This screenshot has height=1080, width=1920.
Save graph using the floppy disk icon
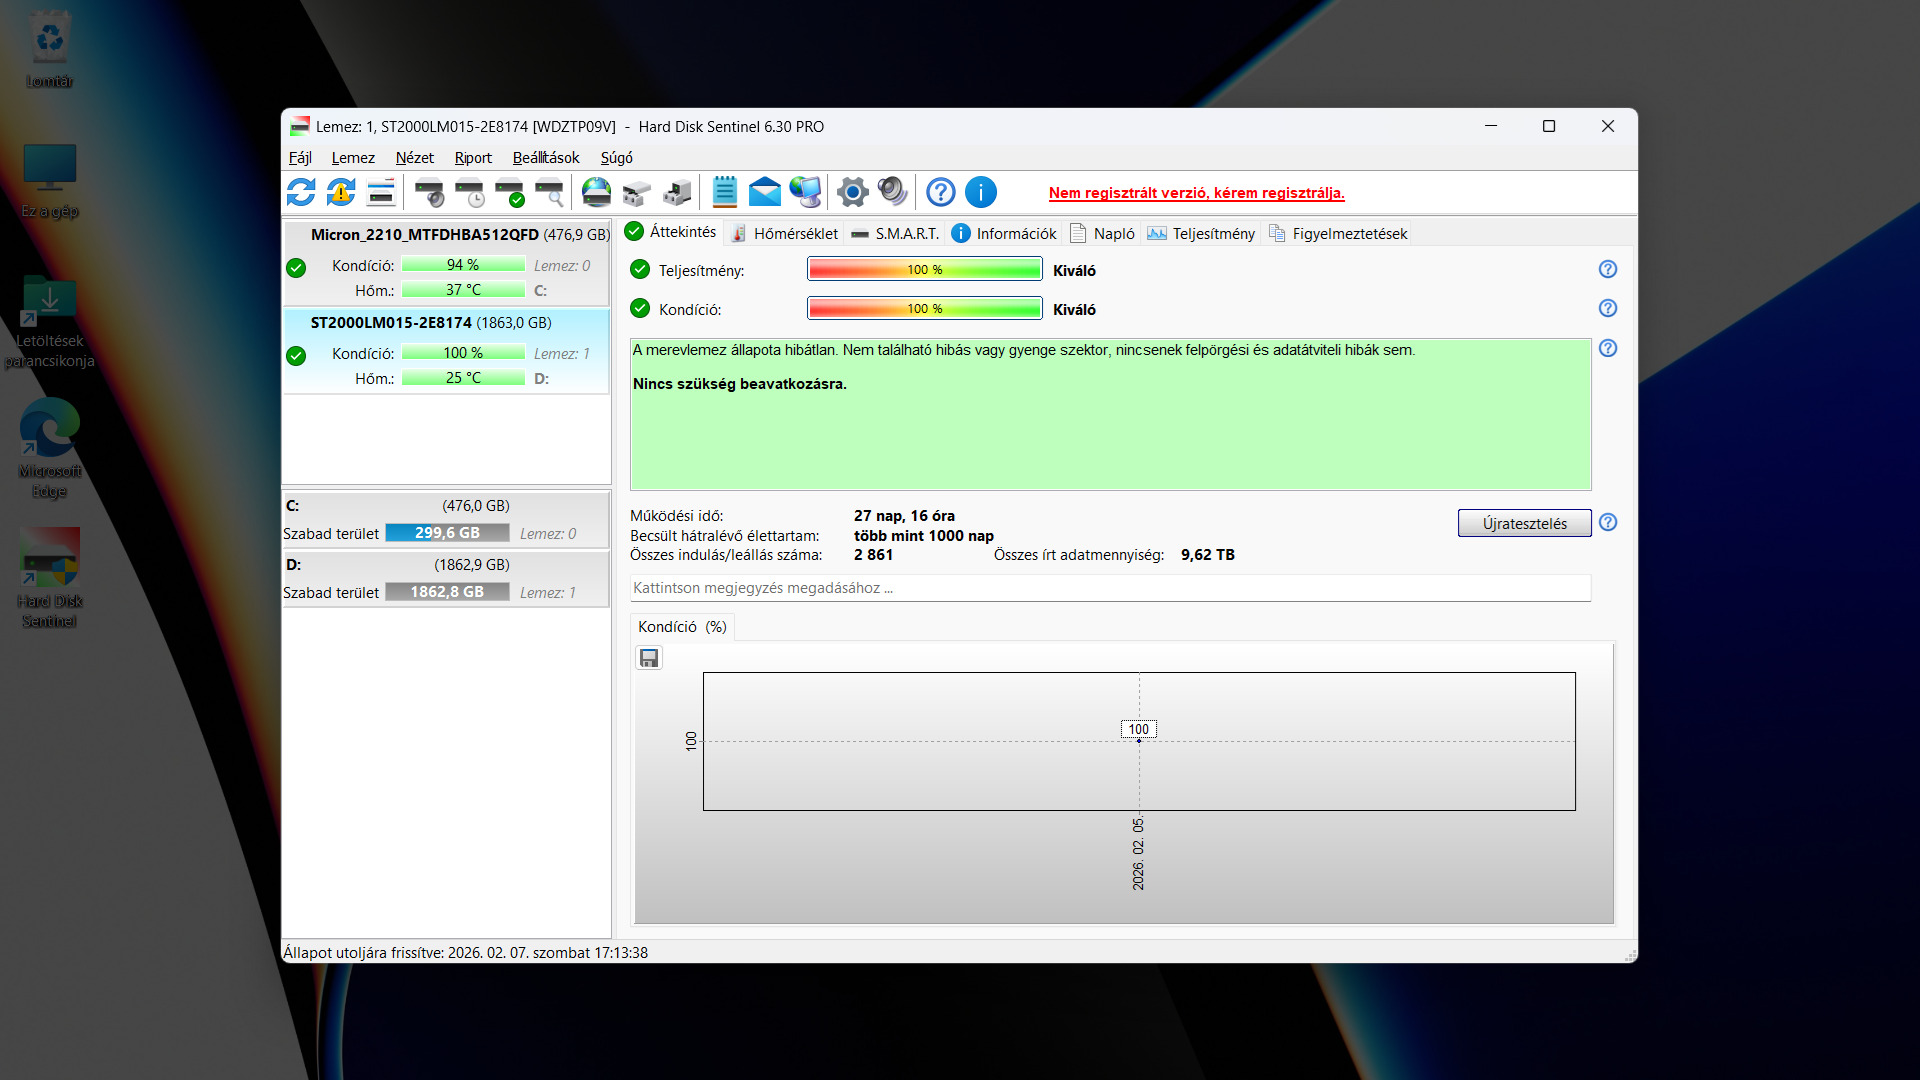(649, 658)
